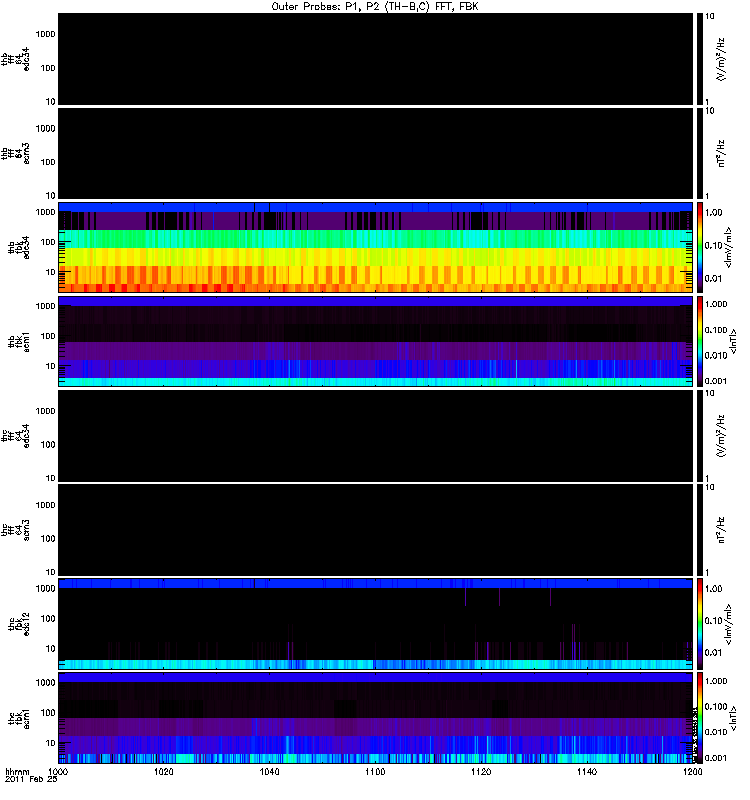Image resolution: width=750 pixels, height=800 pixels.
Task: Click the '(V/m)²/Hz' unit label of thb fff edc34
Action: [x=721, y=59]
